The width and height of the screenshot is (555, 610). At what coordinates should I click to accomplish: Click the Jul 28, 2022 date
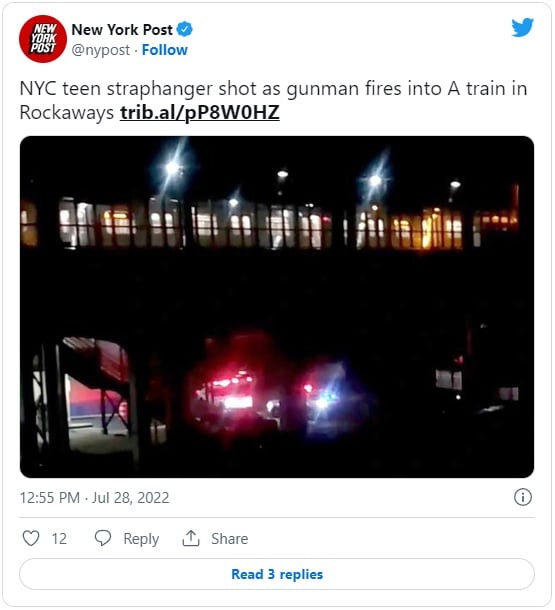(130, 498)
